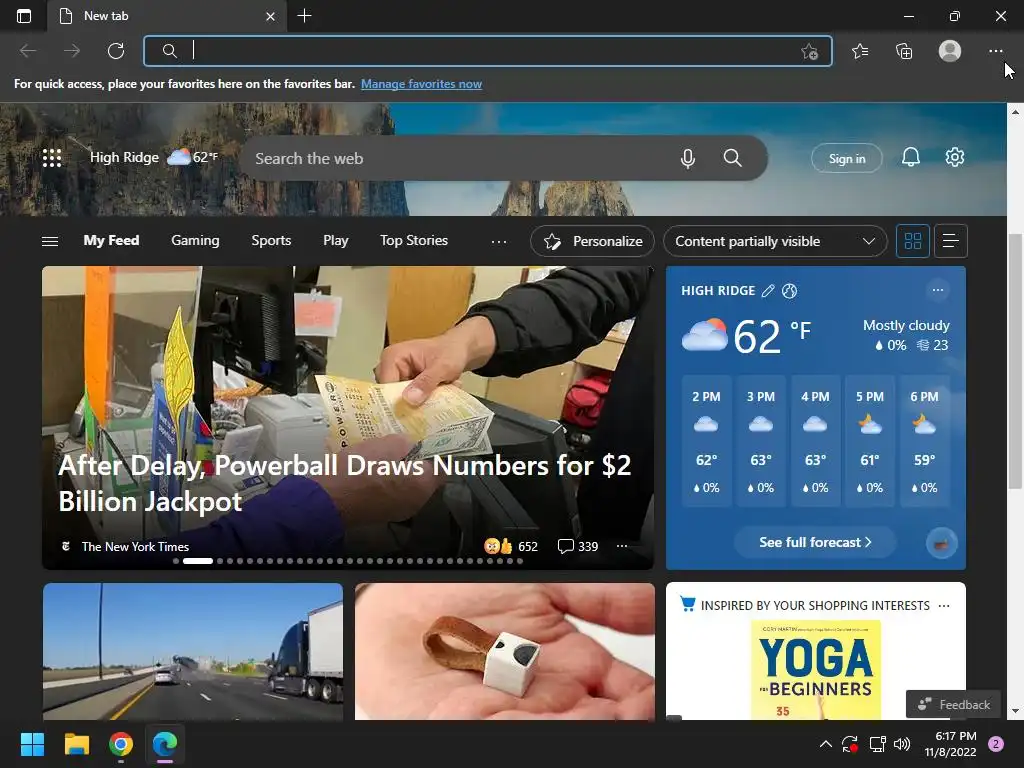
Task: Click the back navigation arrow
Action: click(x=28, y=51)
